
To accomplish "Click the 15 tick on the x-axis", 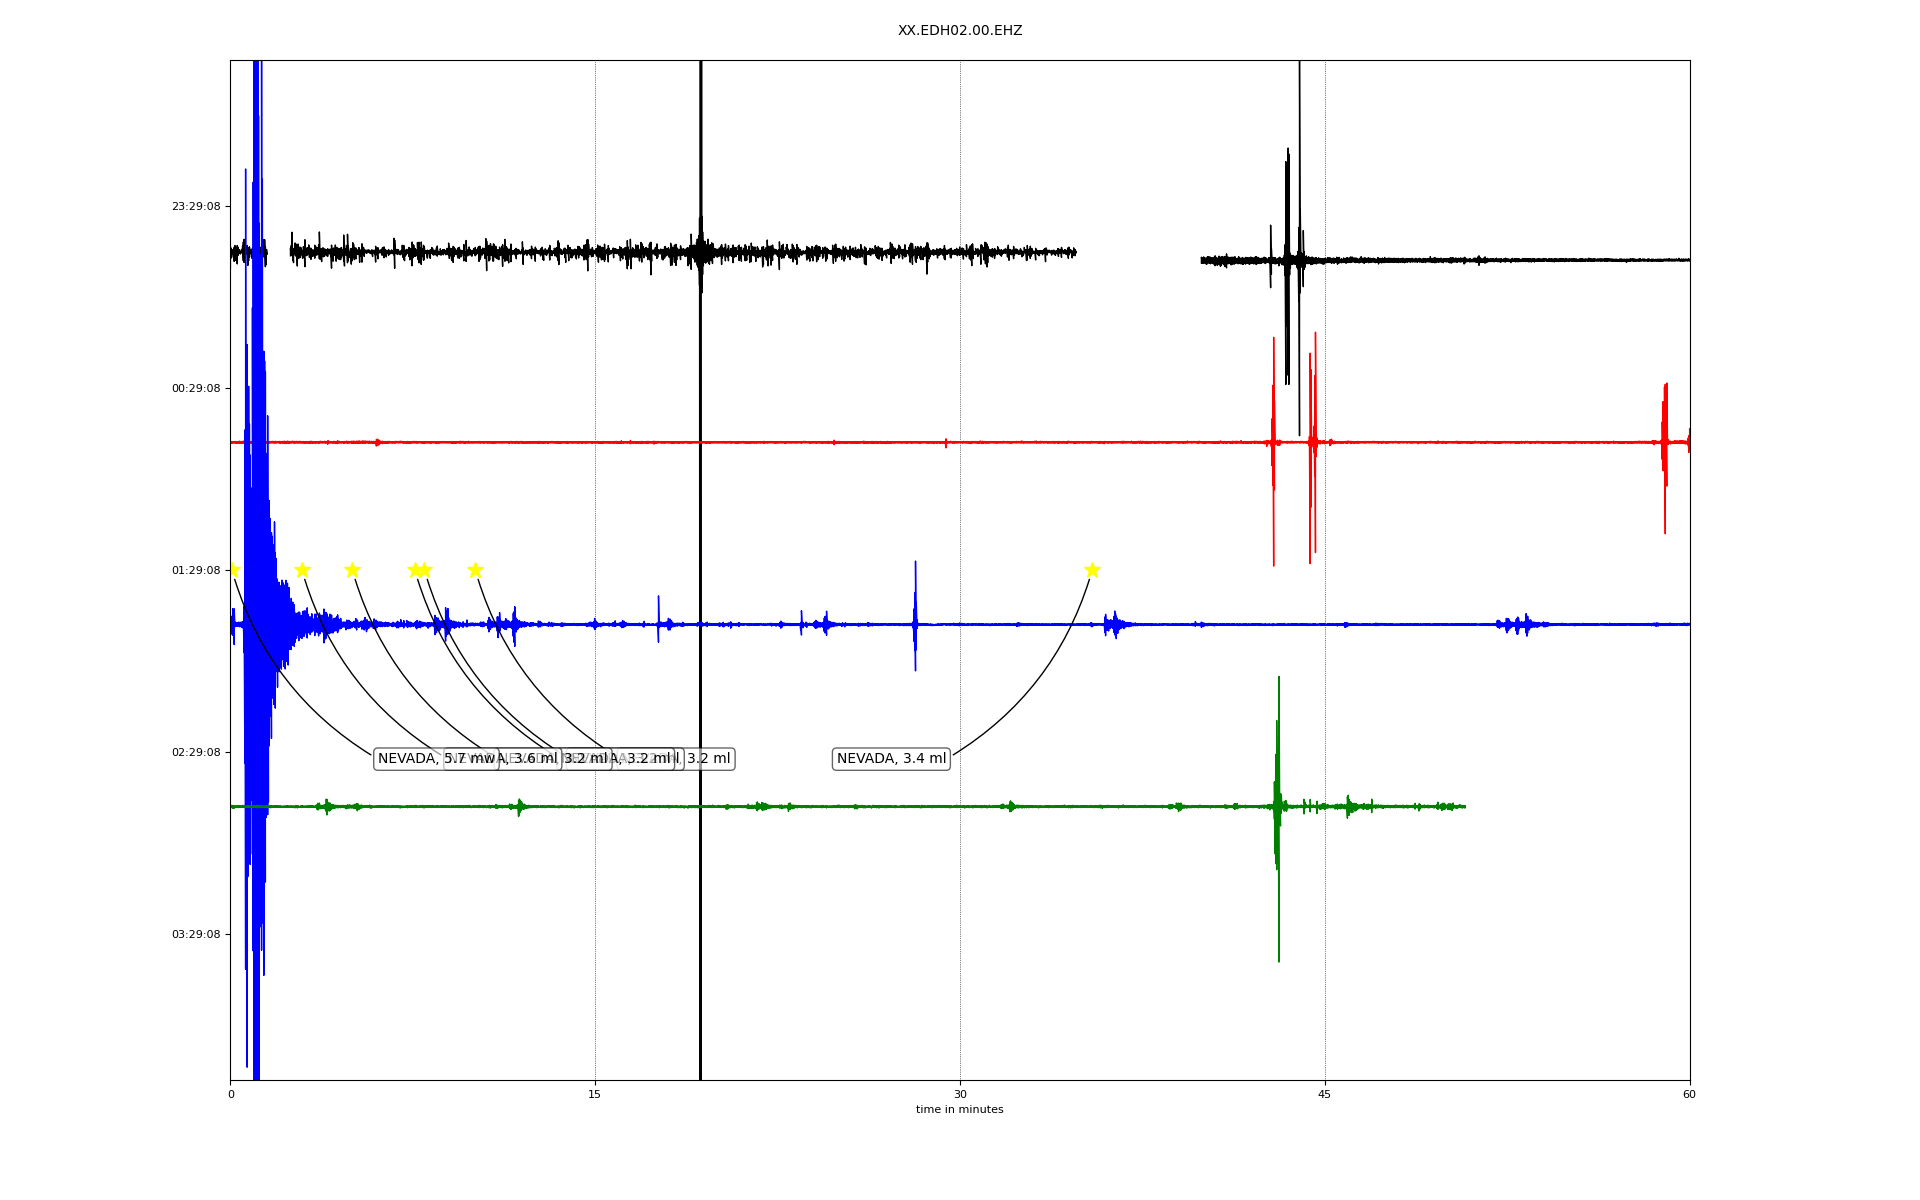I will click(595, 1095).
